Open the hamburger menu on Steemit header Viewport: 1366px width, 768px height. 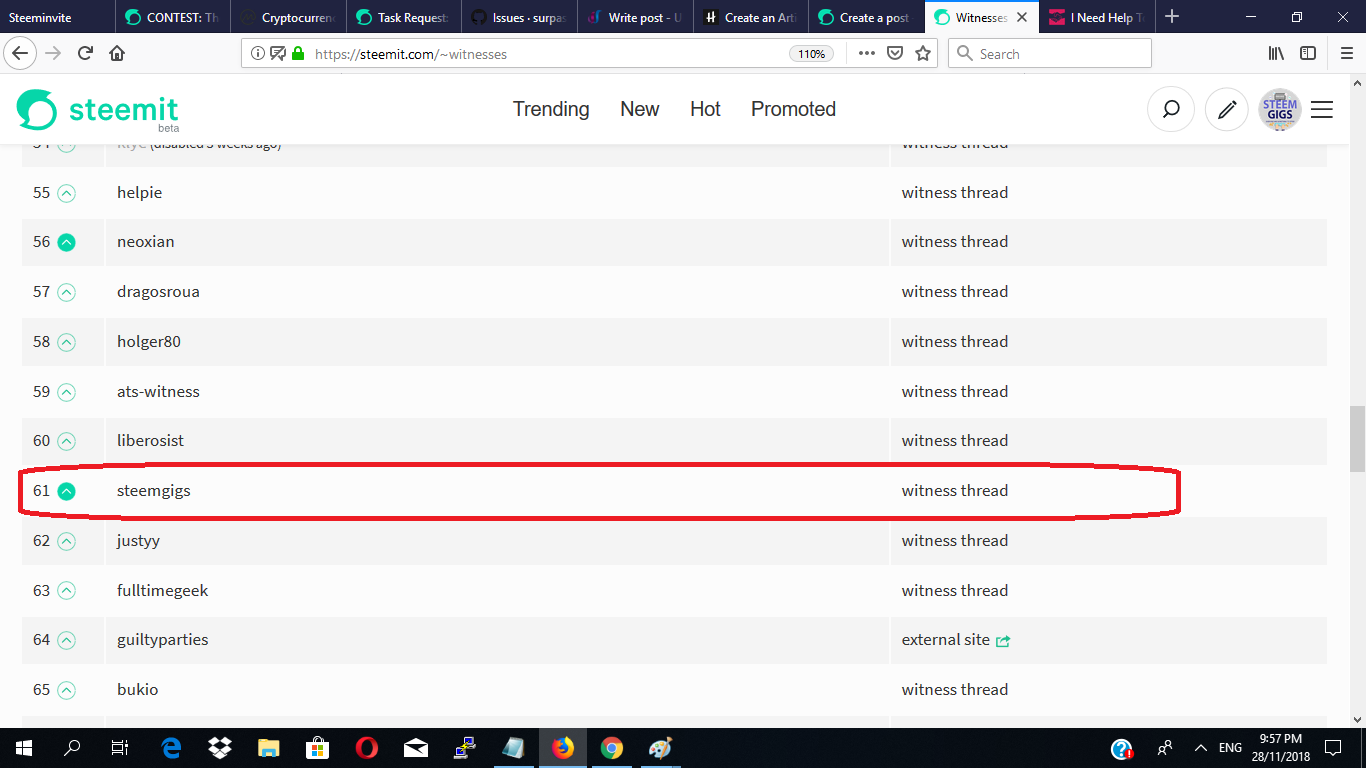[x=1322, y=110]
